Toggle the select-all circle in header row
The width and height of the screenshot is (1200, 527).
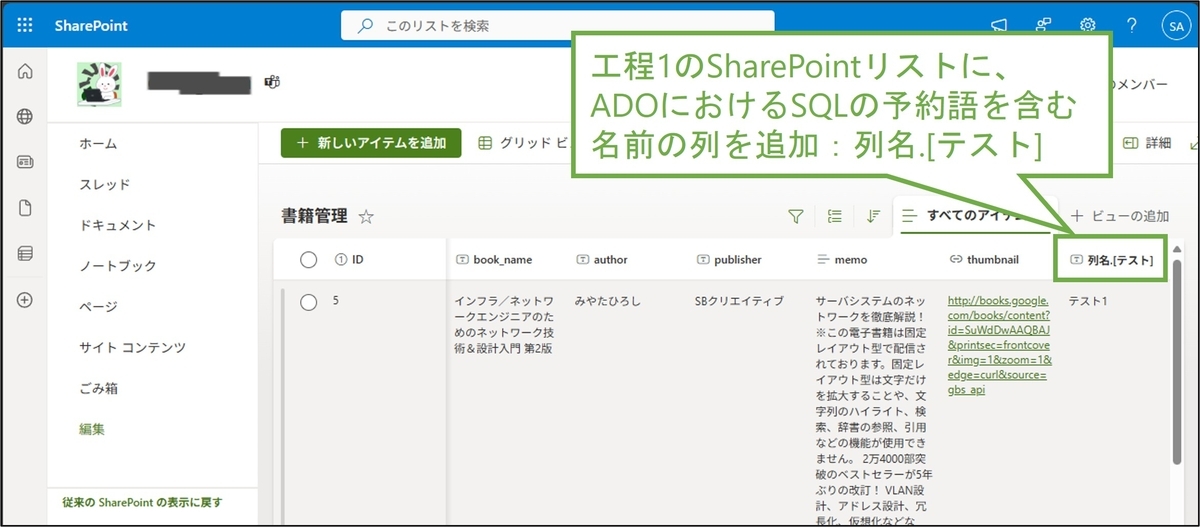point(308,260)
